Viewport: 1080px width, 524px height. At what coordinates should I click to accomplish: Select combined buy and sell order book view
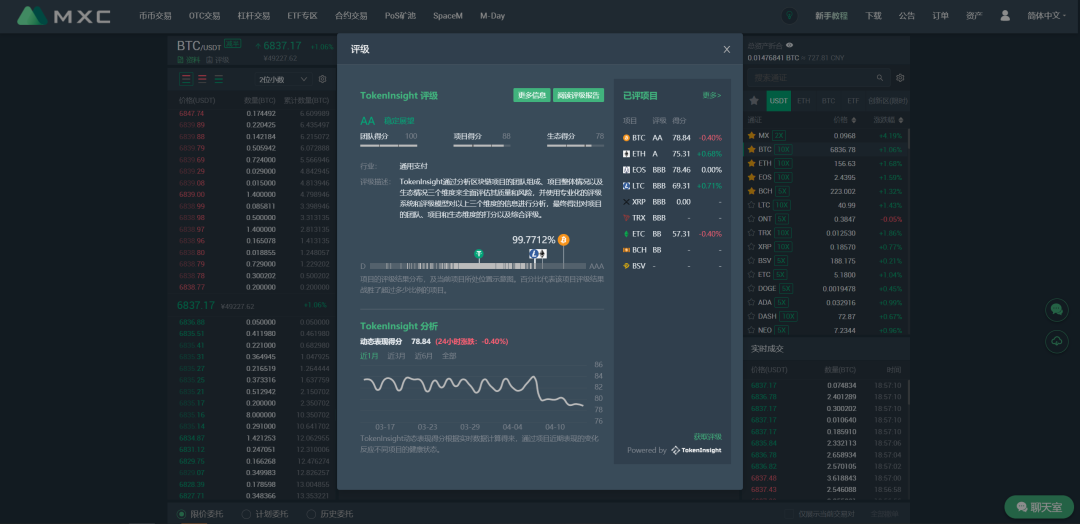point(186,79)
